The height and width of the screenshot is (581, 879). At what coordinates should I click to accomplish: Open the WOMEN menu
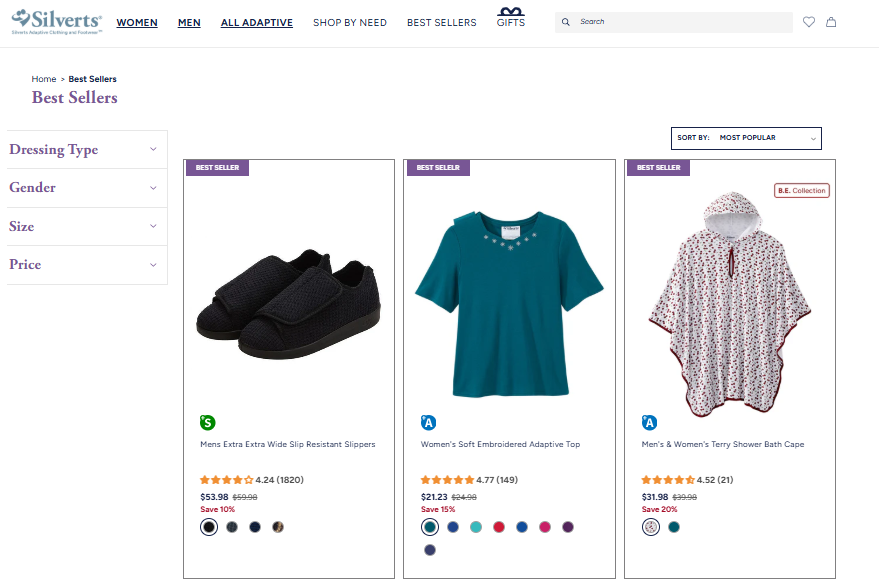click(x=137, y=22)
